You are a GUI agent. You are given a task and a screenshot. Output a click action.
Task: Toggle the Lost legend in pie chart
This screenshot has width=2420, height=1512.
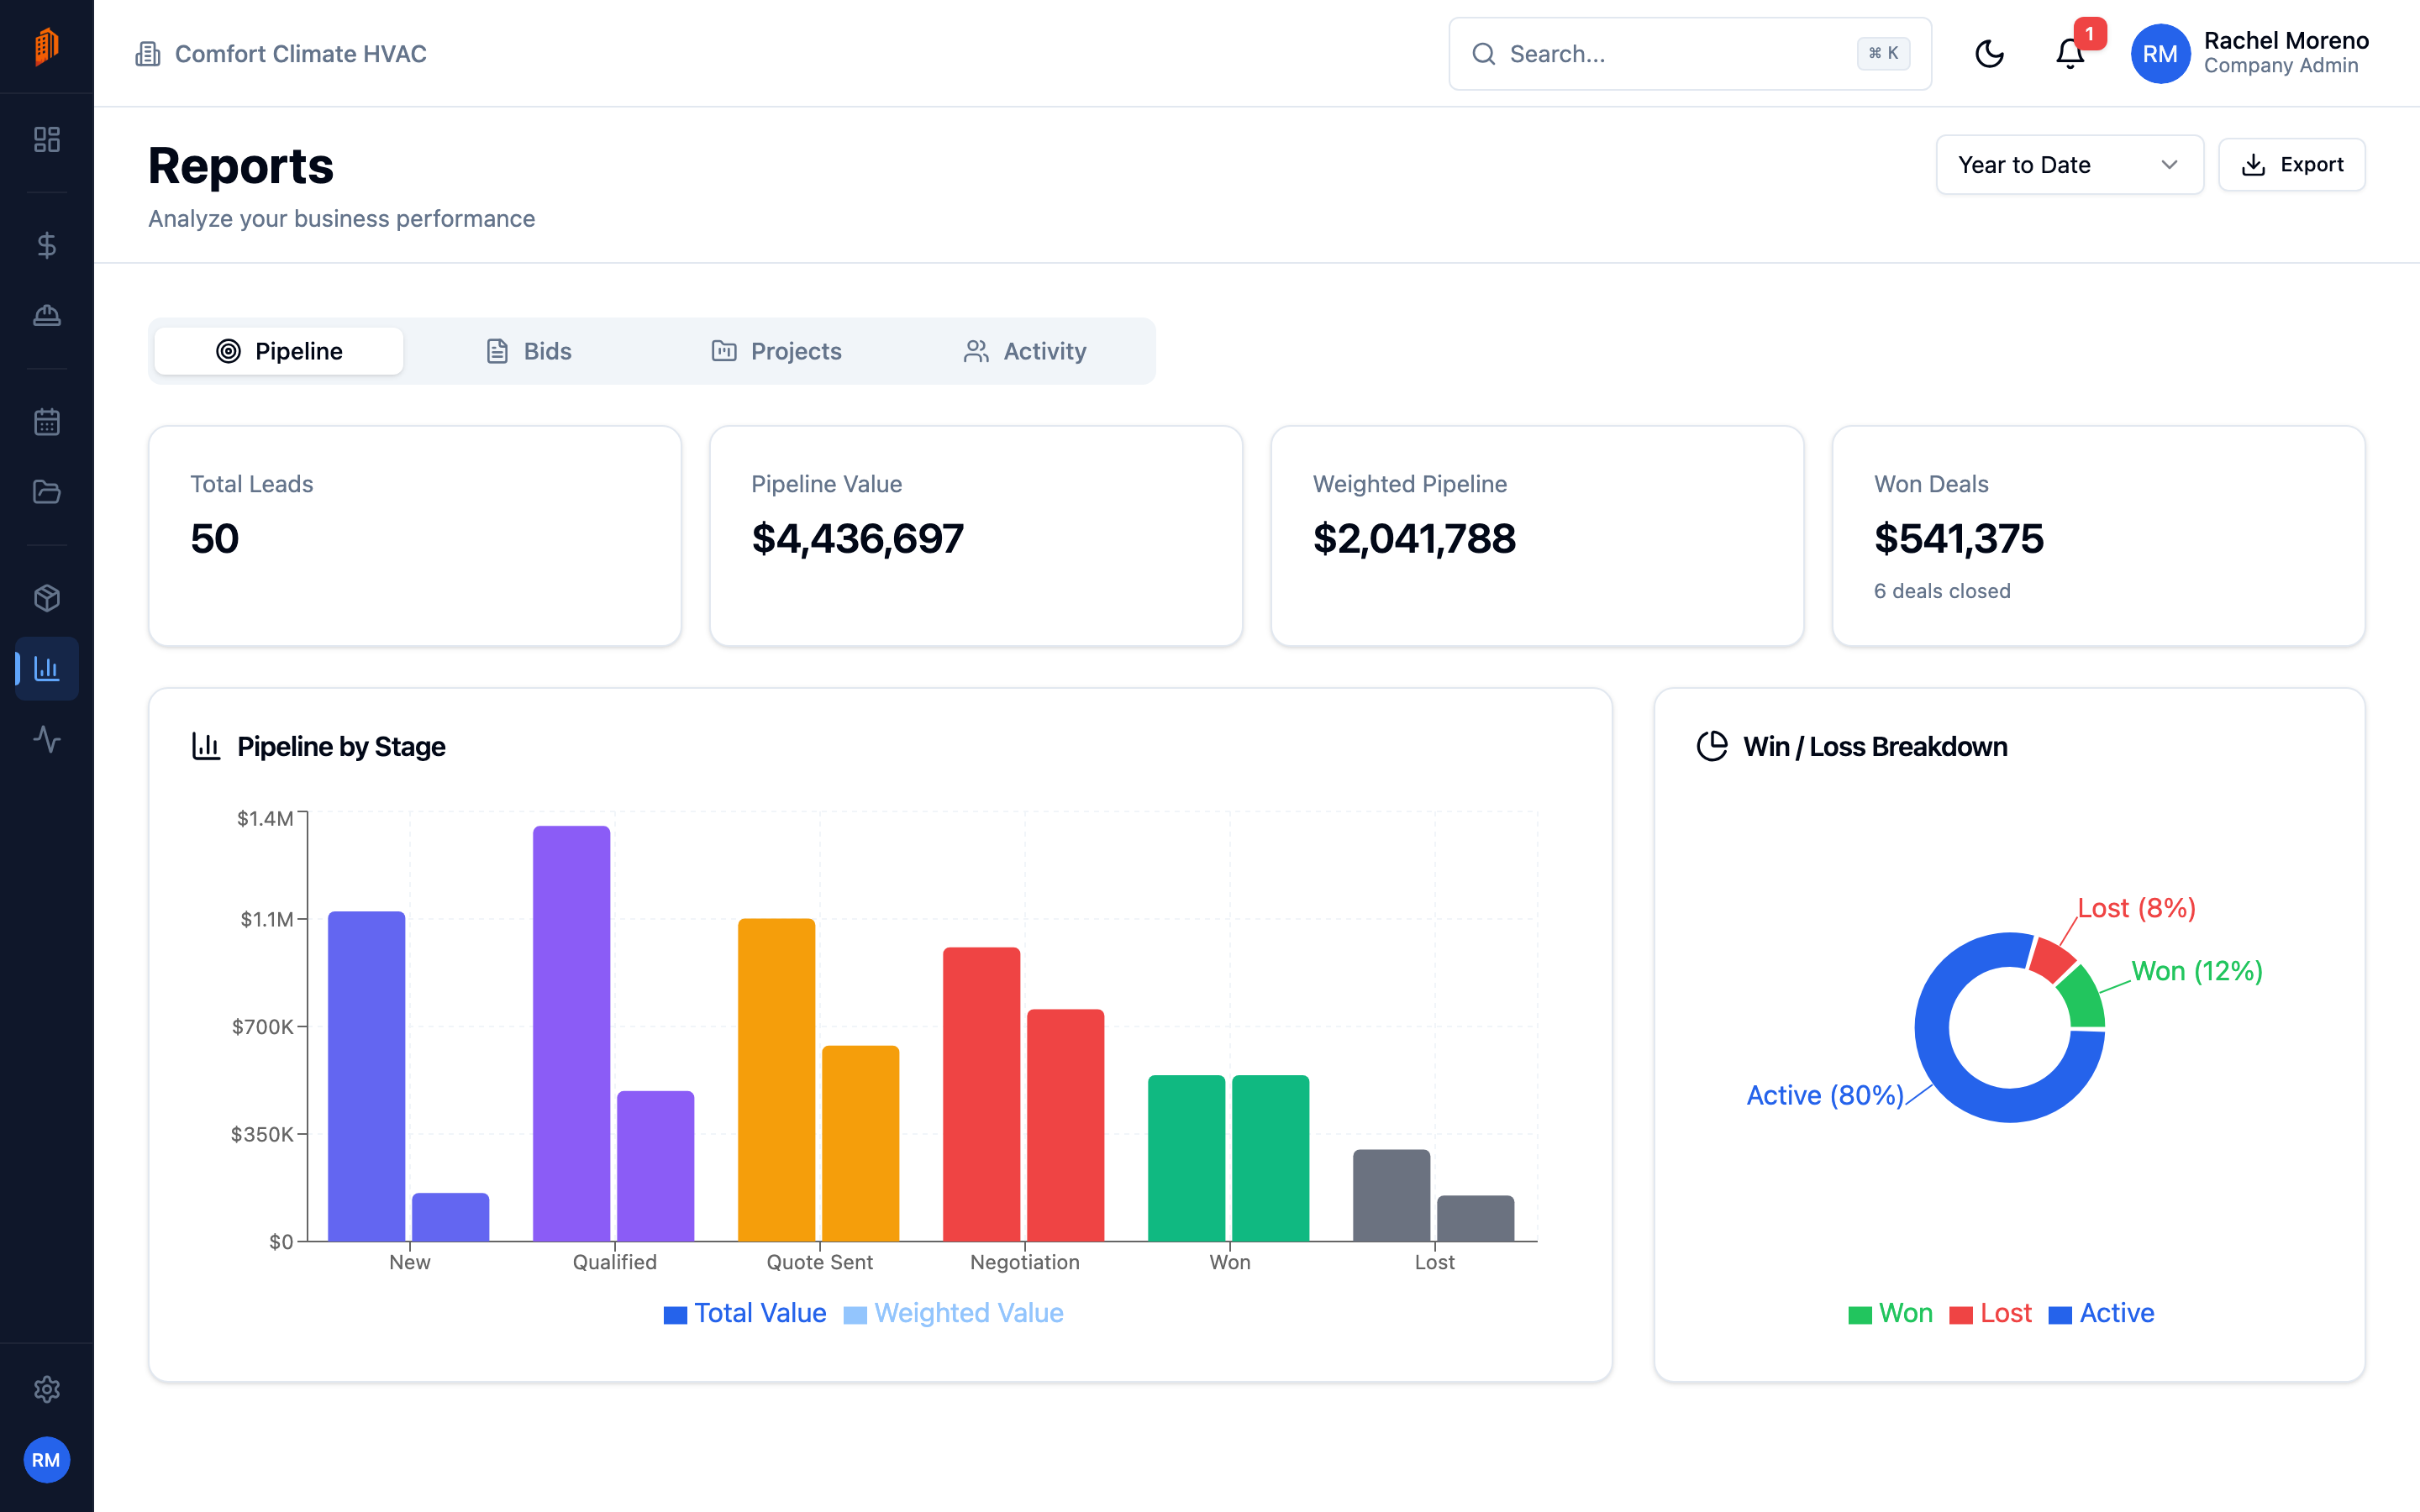[x=1990, y=1313]
